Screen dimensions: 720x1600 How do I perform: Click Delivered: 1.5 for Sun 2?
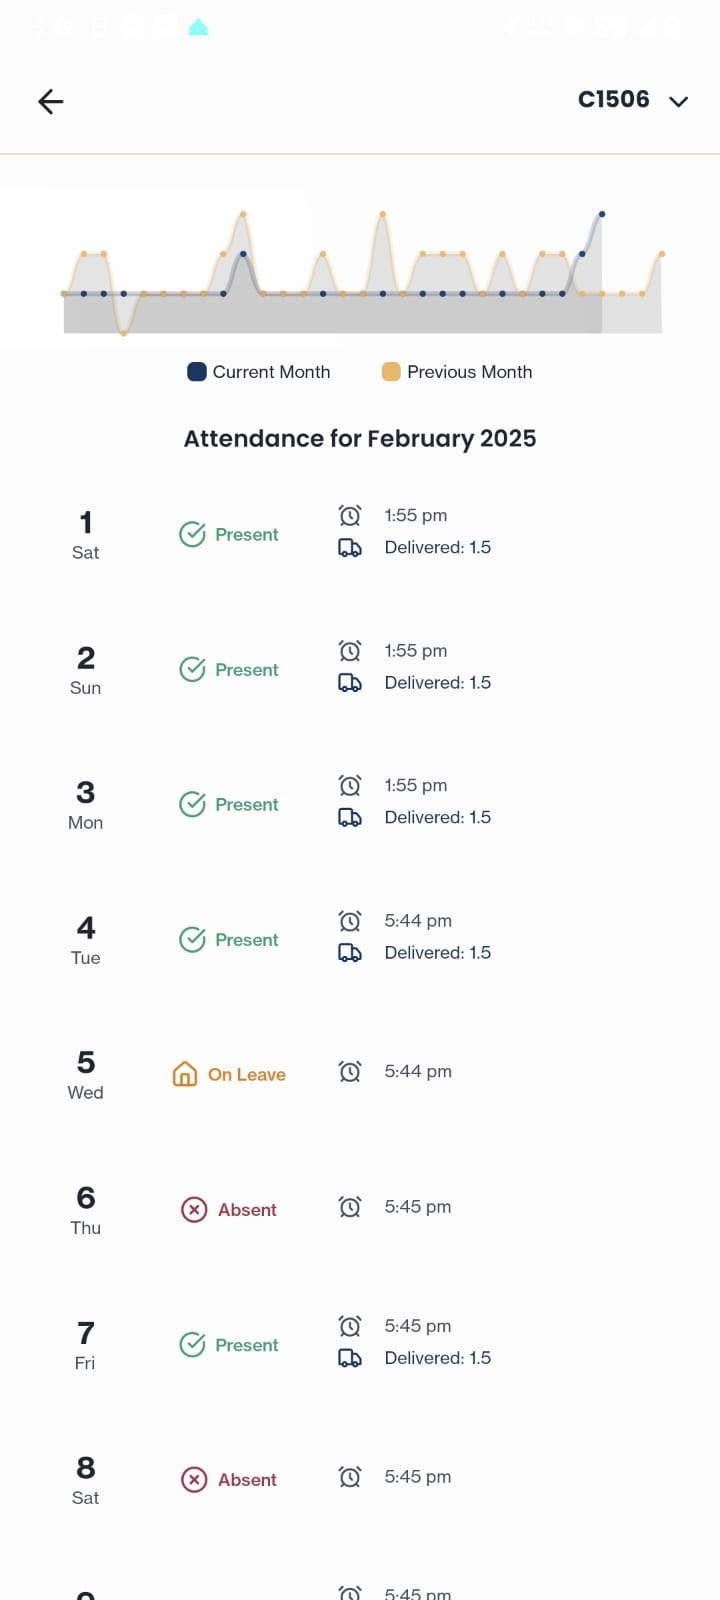pos(438,683)
